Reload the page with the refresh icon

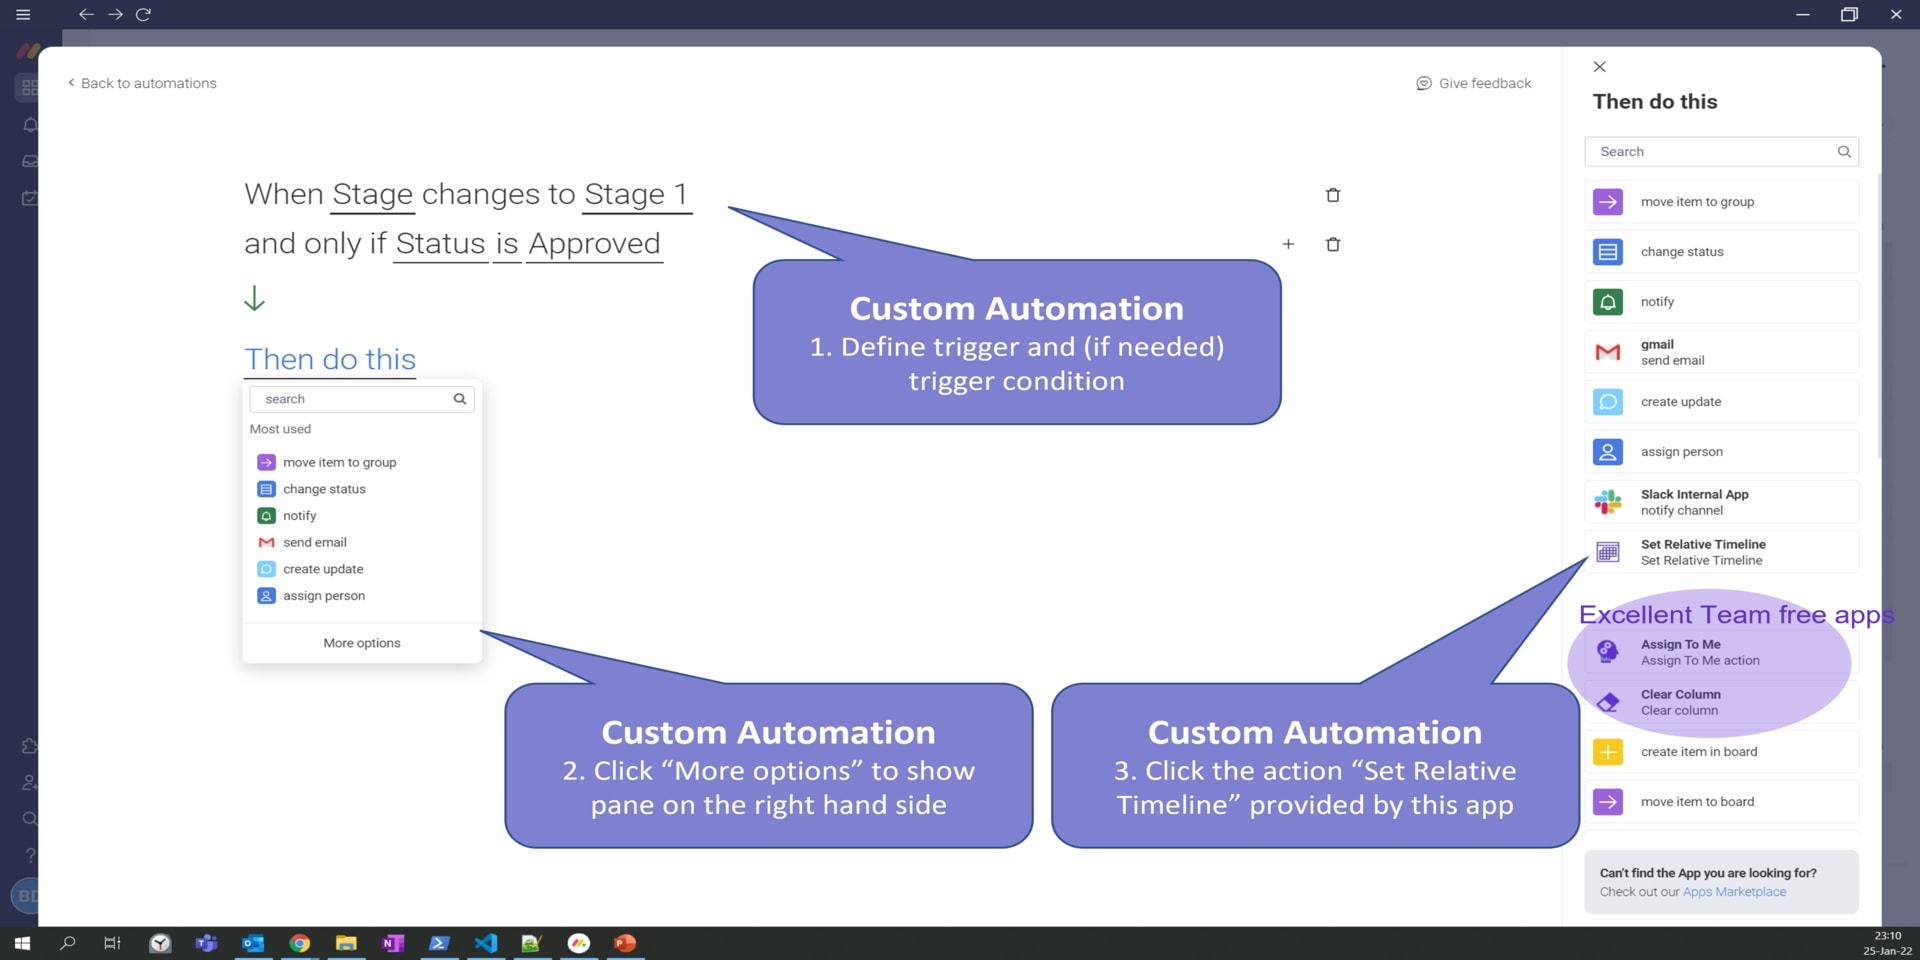point(143,14)
